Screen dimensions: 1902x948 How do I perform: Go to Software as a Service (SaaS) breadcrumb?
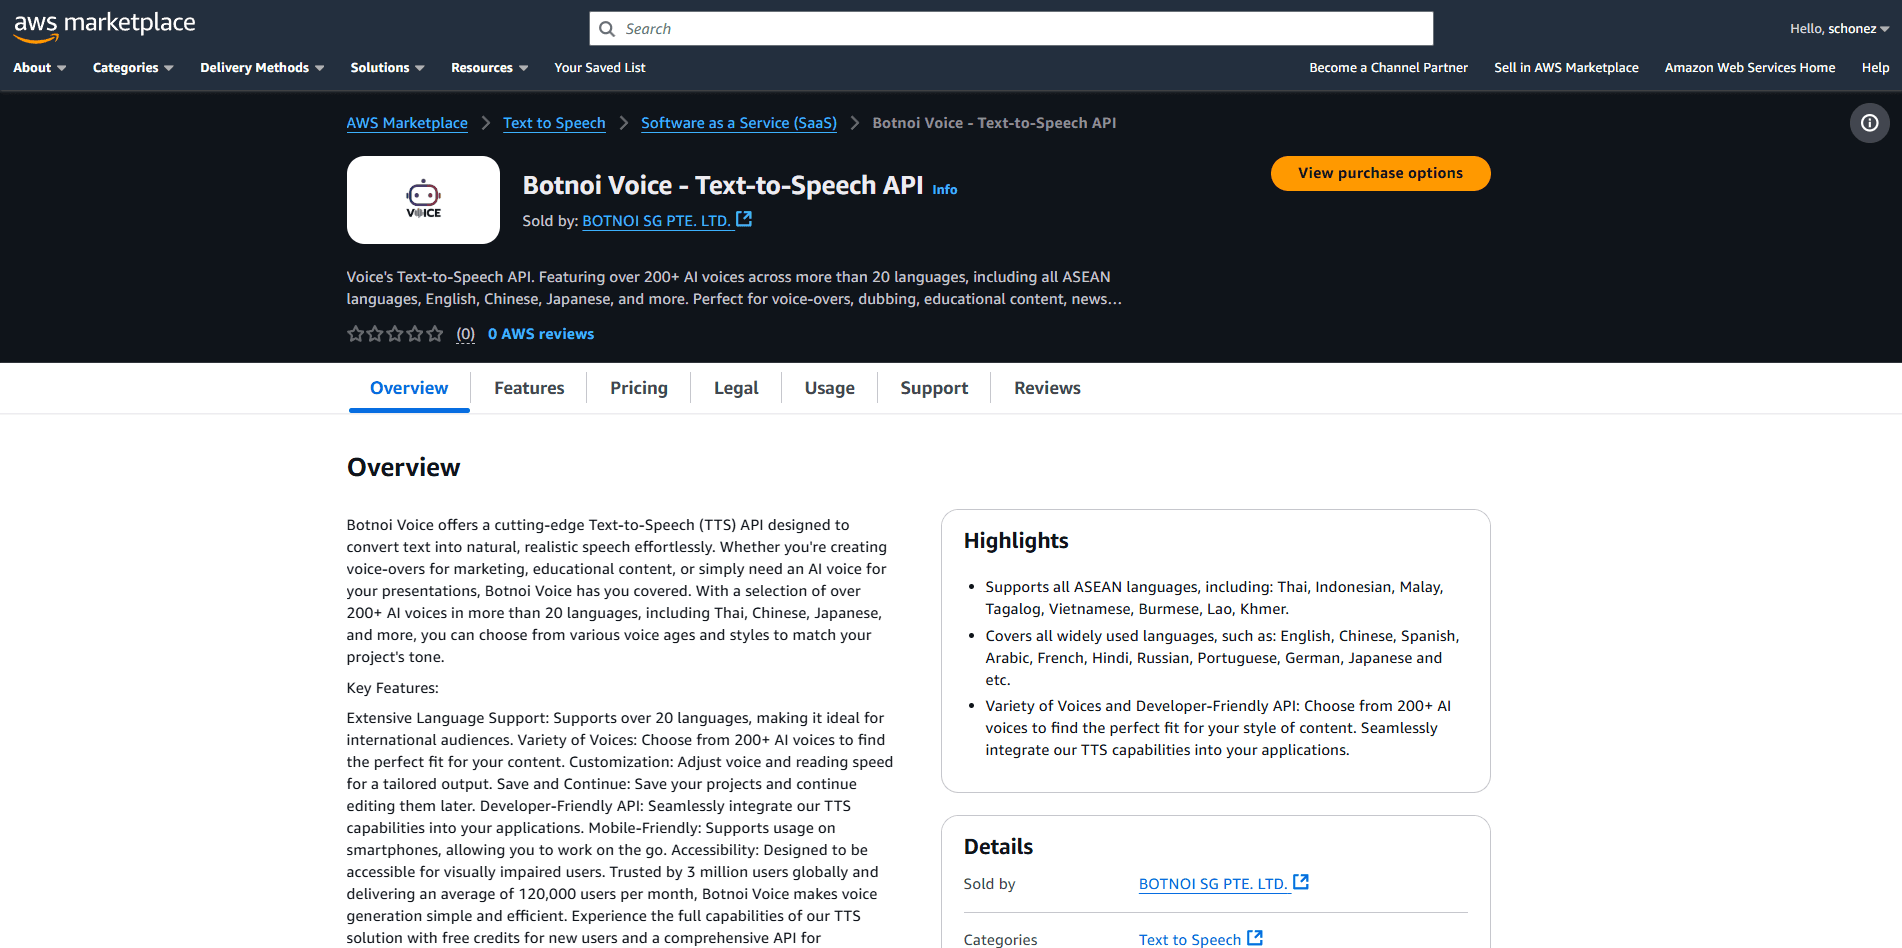click(739, 123)
